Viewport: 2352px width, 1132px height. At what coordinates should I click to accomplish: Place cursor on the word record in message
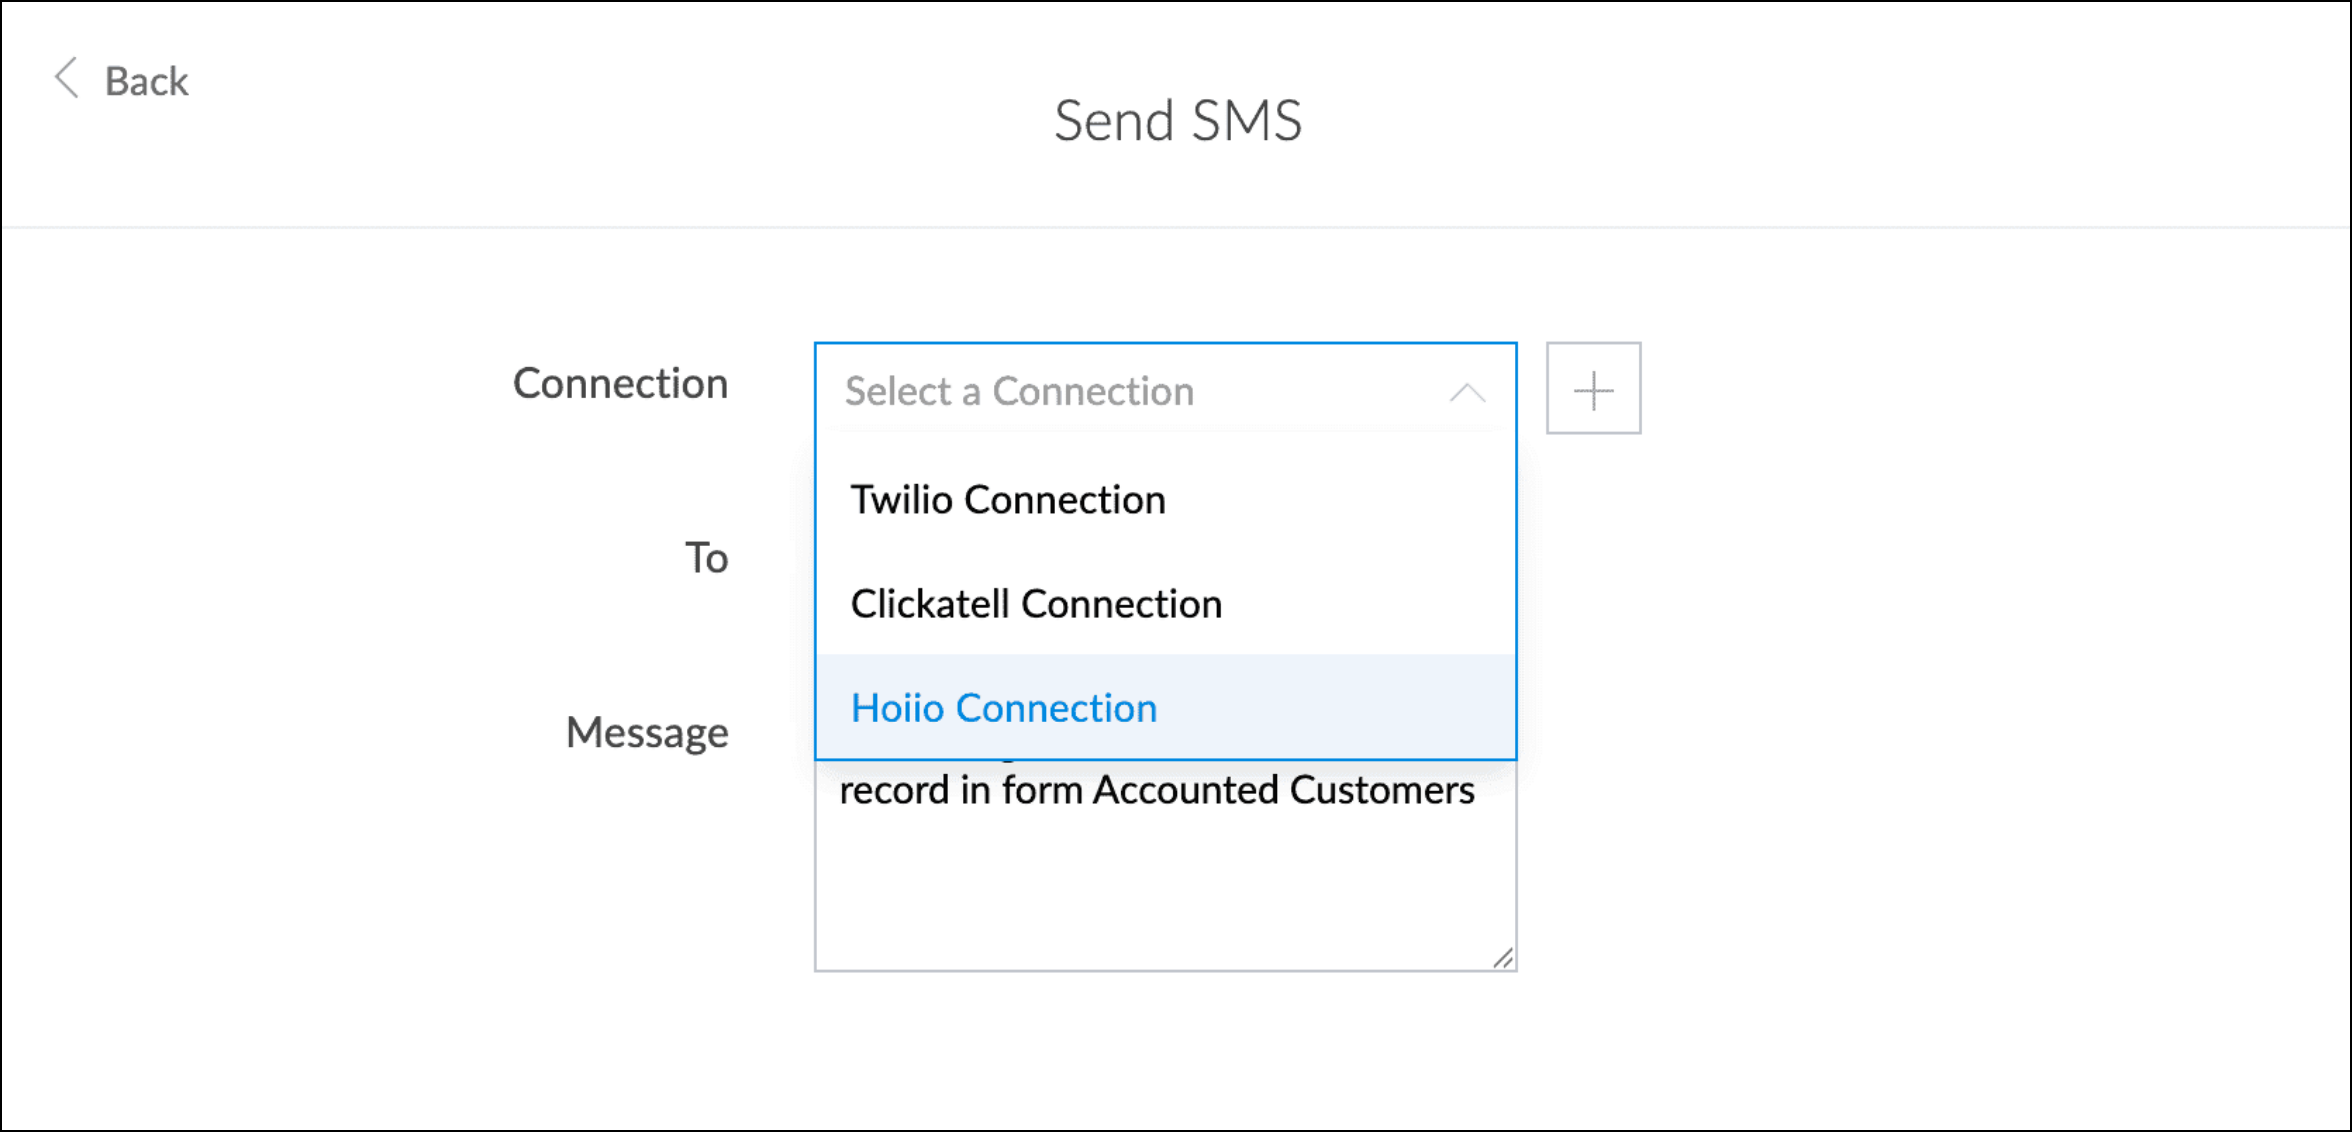pos(894,790)
